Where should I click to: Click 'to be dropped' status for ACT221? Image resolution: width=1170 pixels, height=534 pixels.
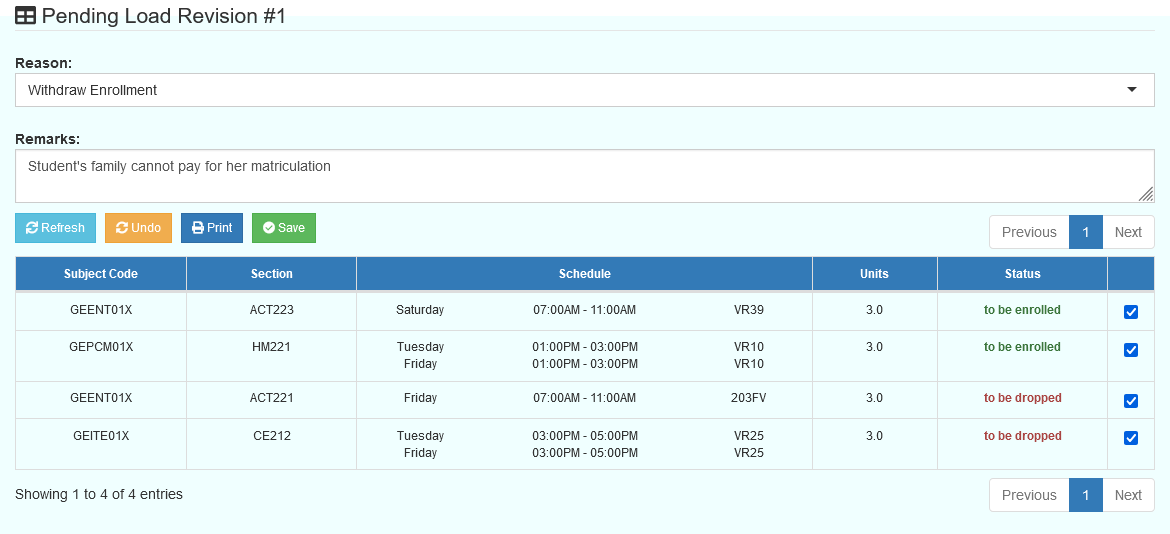(x=1022, y=398)
